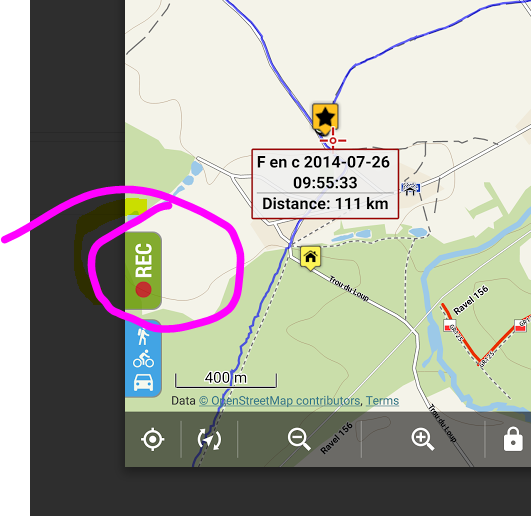531x516 pixels.
Task: Click the red map cursor crosshair
Action: [x=333, y=140]
